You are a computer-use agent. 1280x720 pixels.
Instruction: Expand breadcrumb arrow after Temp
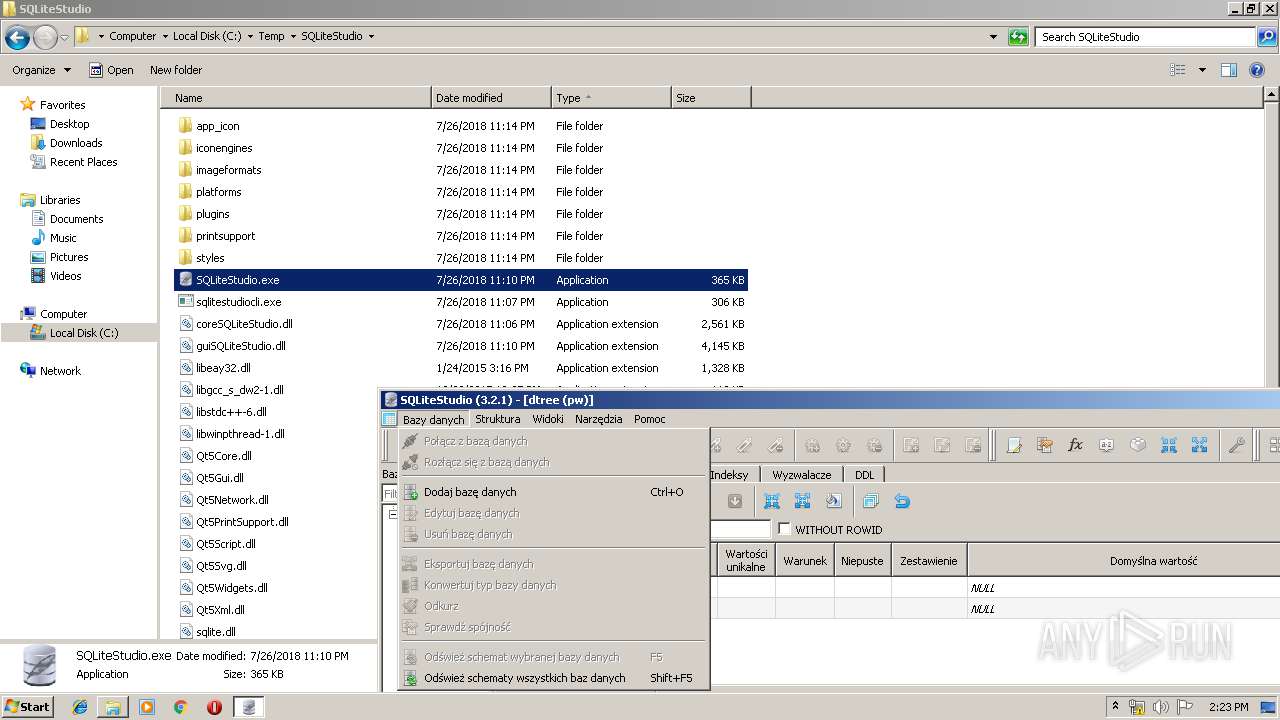click(x=293, y=37)
